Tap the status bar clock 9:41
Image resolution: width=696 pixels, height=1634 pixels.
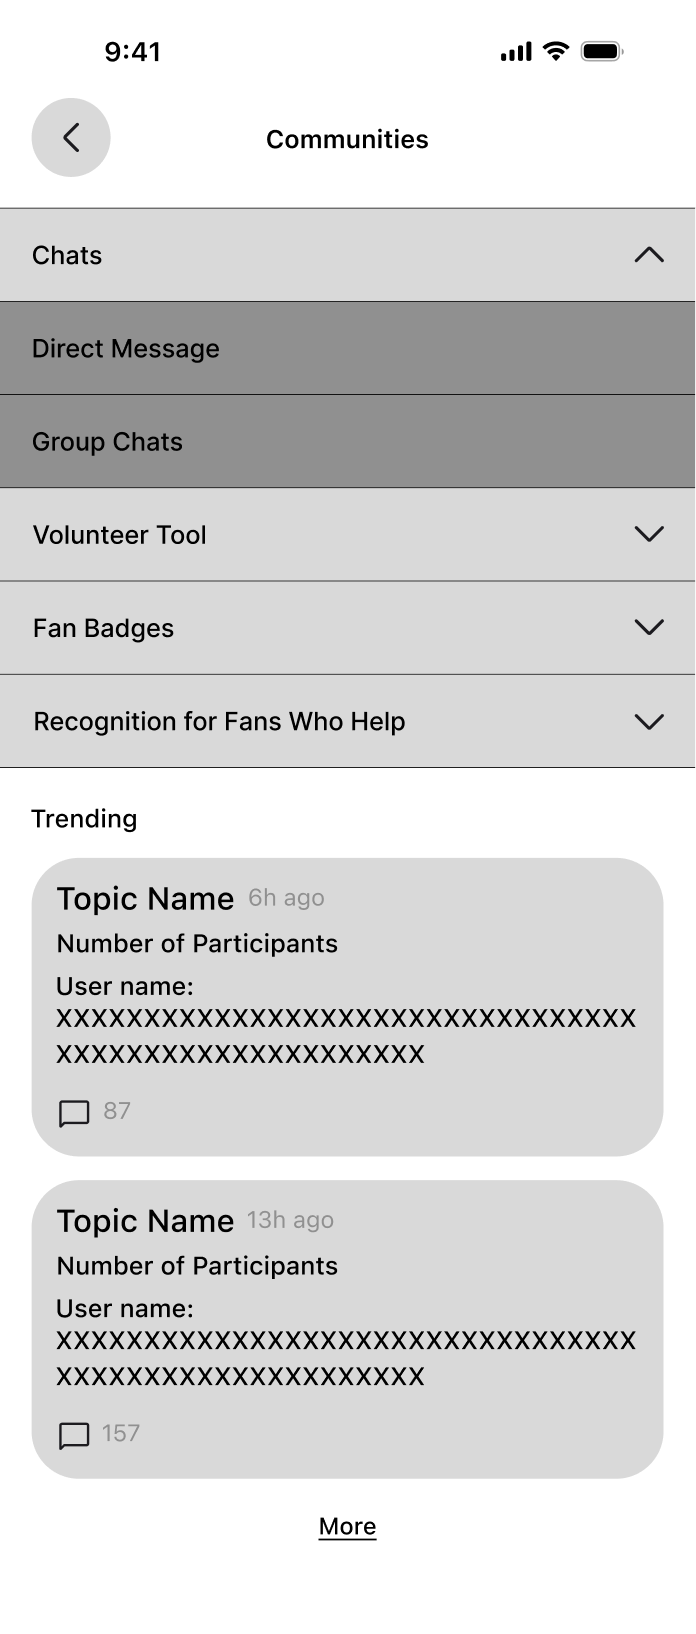[133, 52]
